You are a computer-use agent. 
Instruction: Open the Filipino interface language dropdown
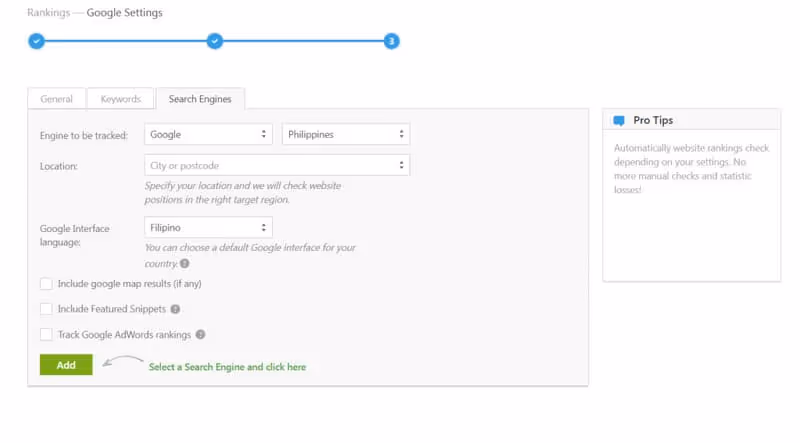(208, 227)
